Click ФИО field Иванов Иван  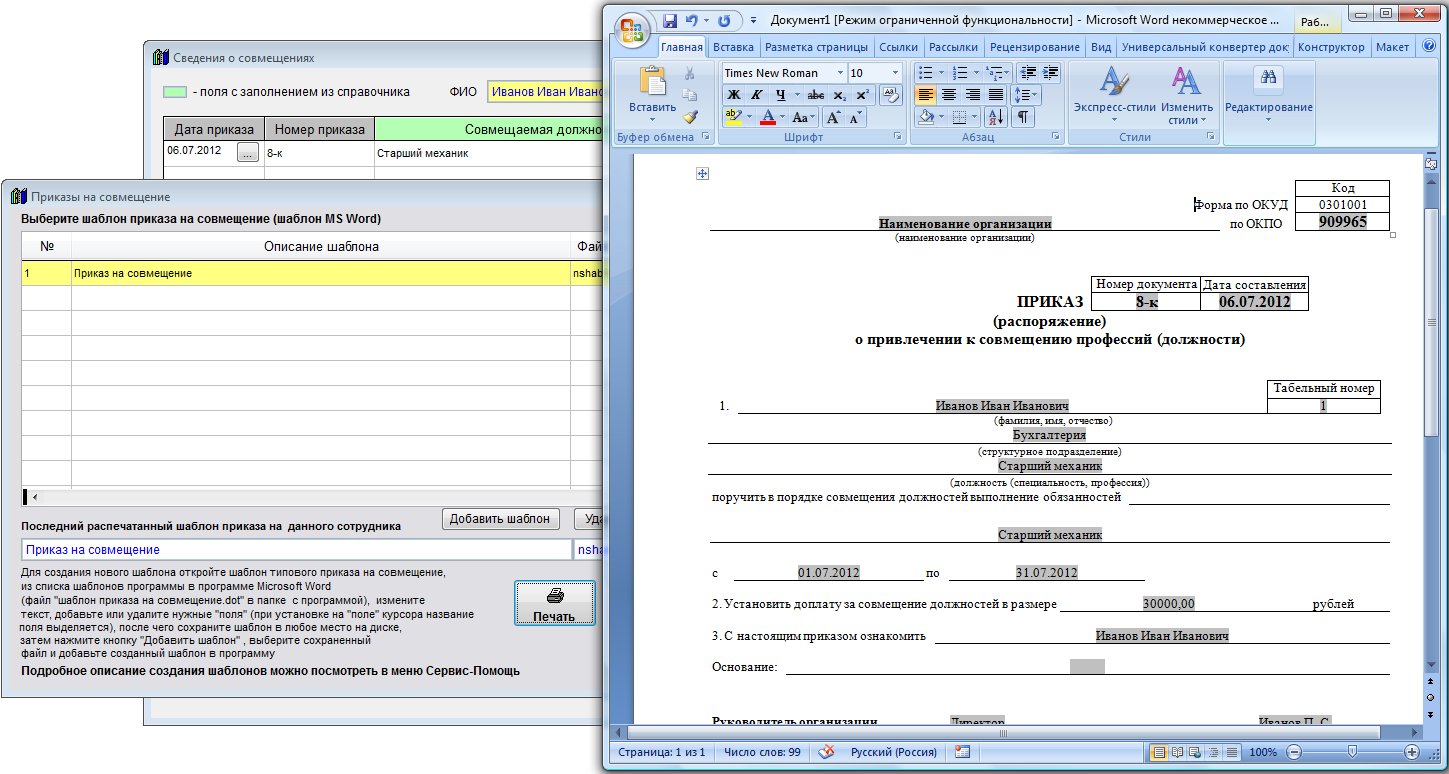pyautogui.click(x=547, y=92)
